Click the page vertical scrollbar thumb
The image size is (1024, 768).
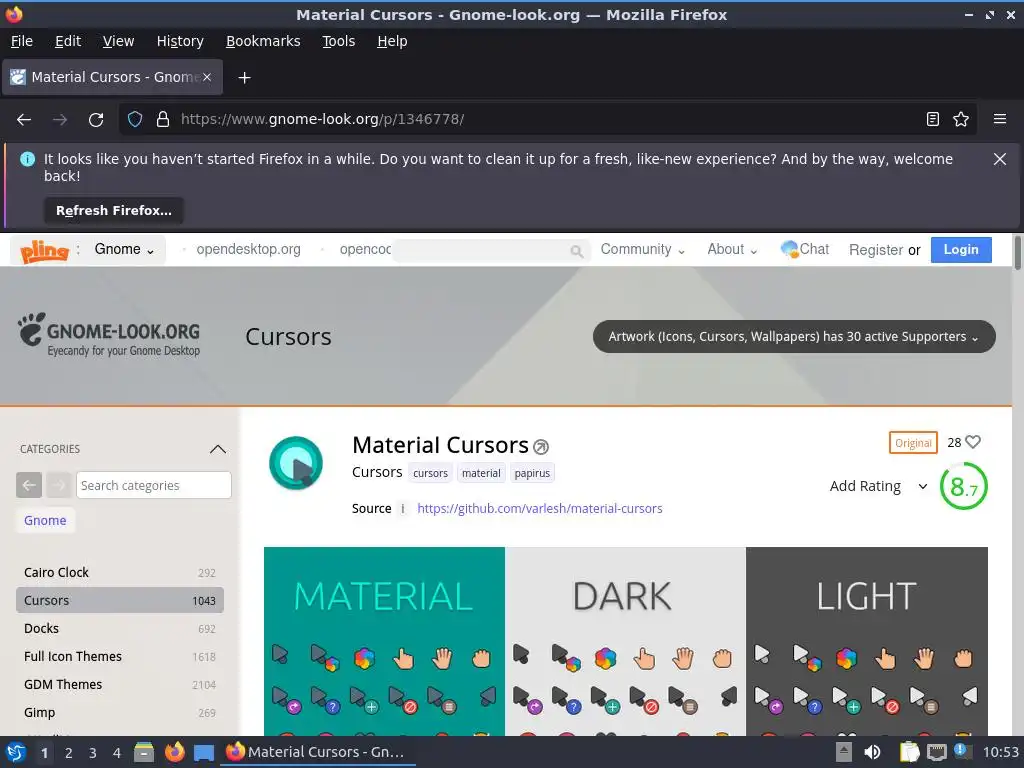tap(1017, 252)
